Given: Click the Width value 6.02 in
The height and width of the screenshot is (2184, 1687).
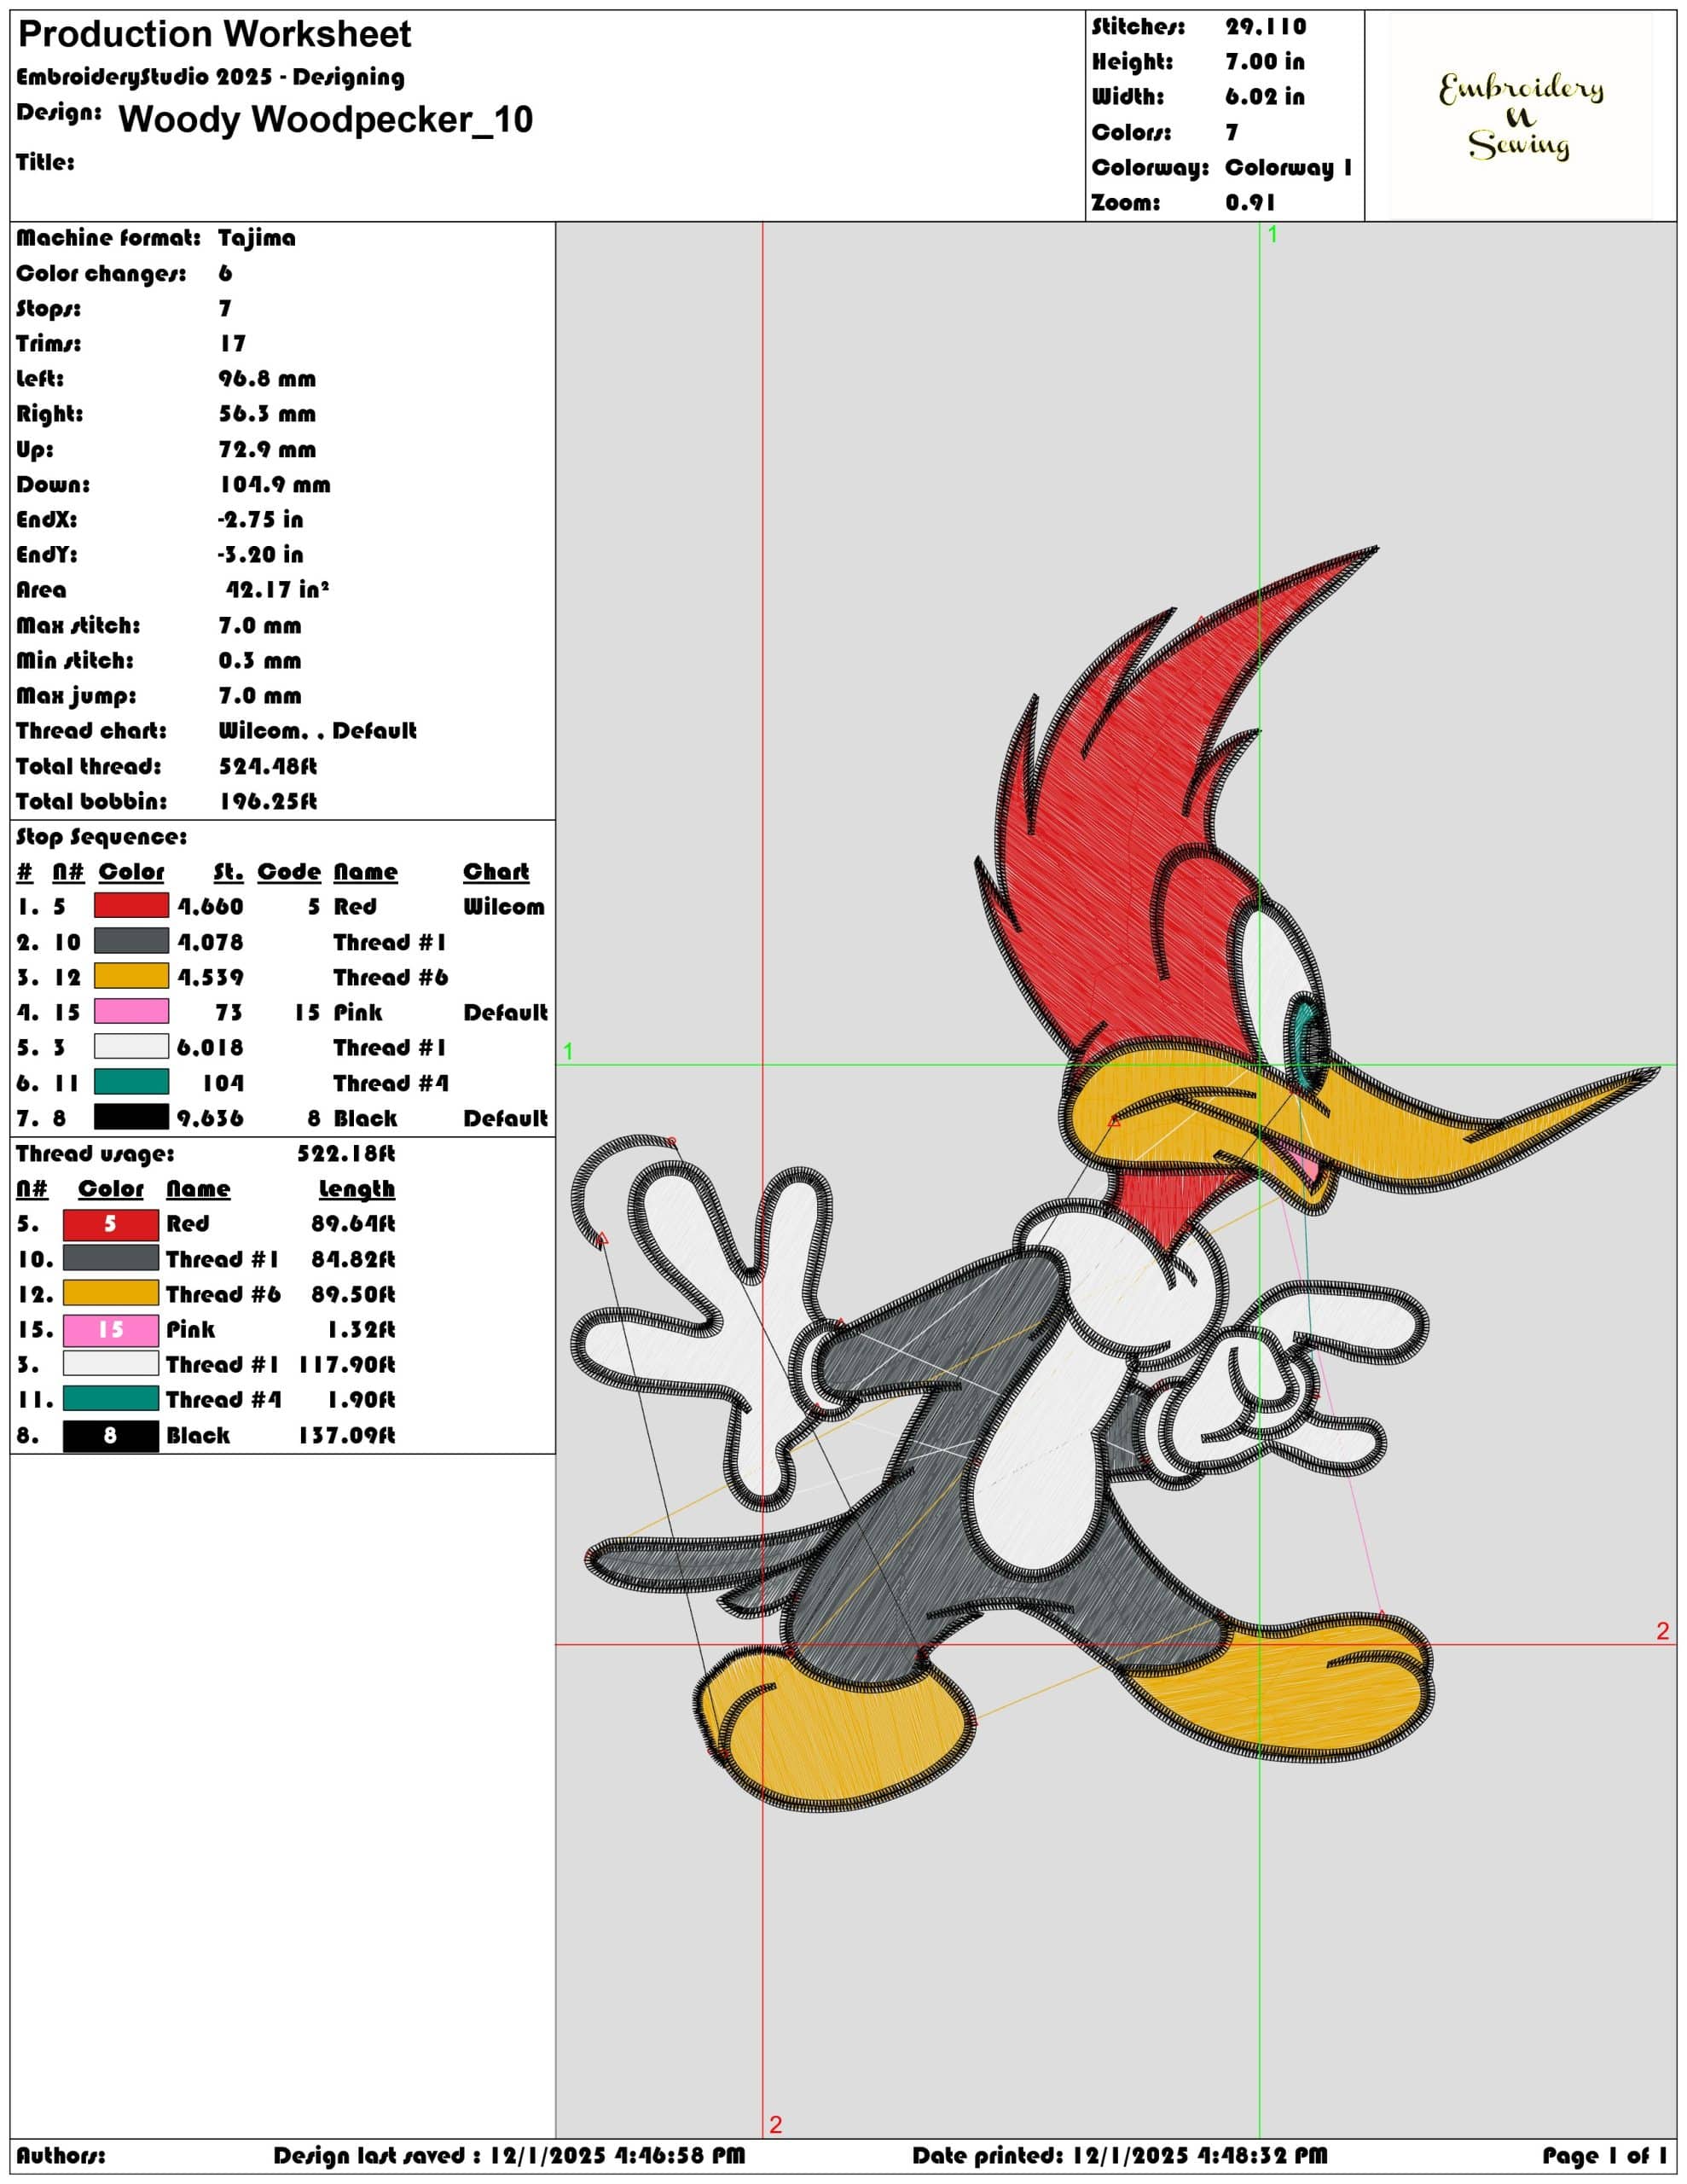Looking at the screenshot, I should (1265, 97).
